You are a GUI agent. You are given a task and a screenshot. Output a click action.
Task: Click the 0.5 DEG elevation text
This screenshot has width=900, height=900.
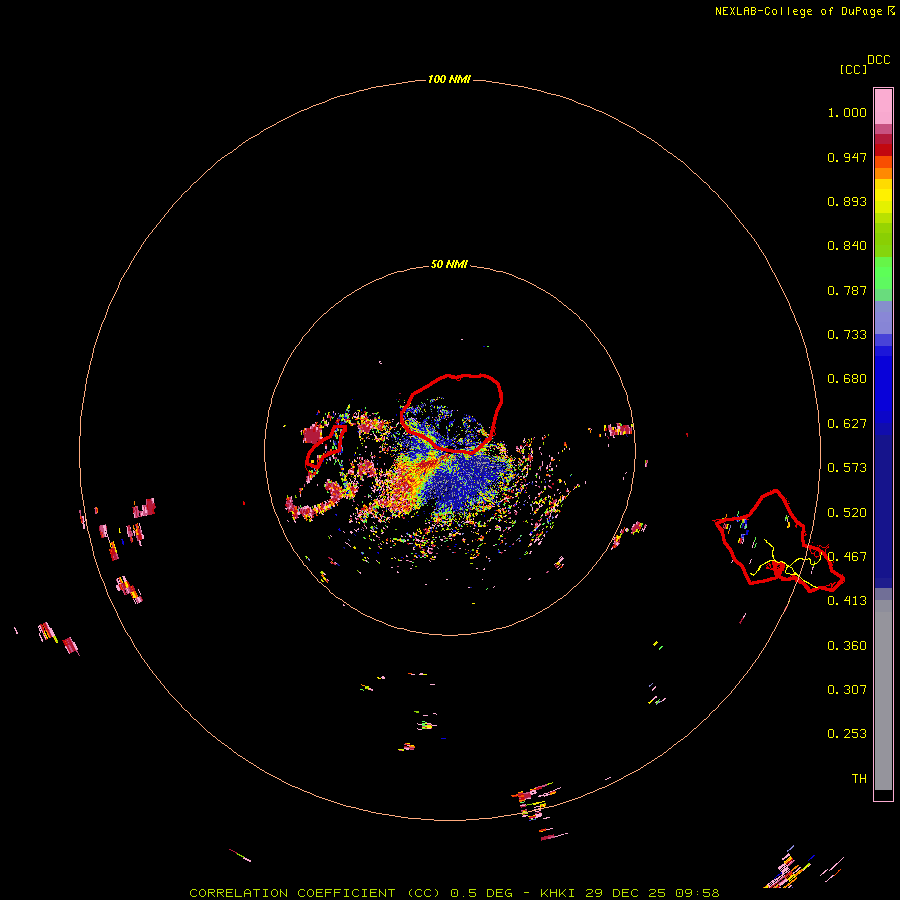click(482, 893)
